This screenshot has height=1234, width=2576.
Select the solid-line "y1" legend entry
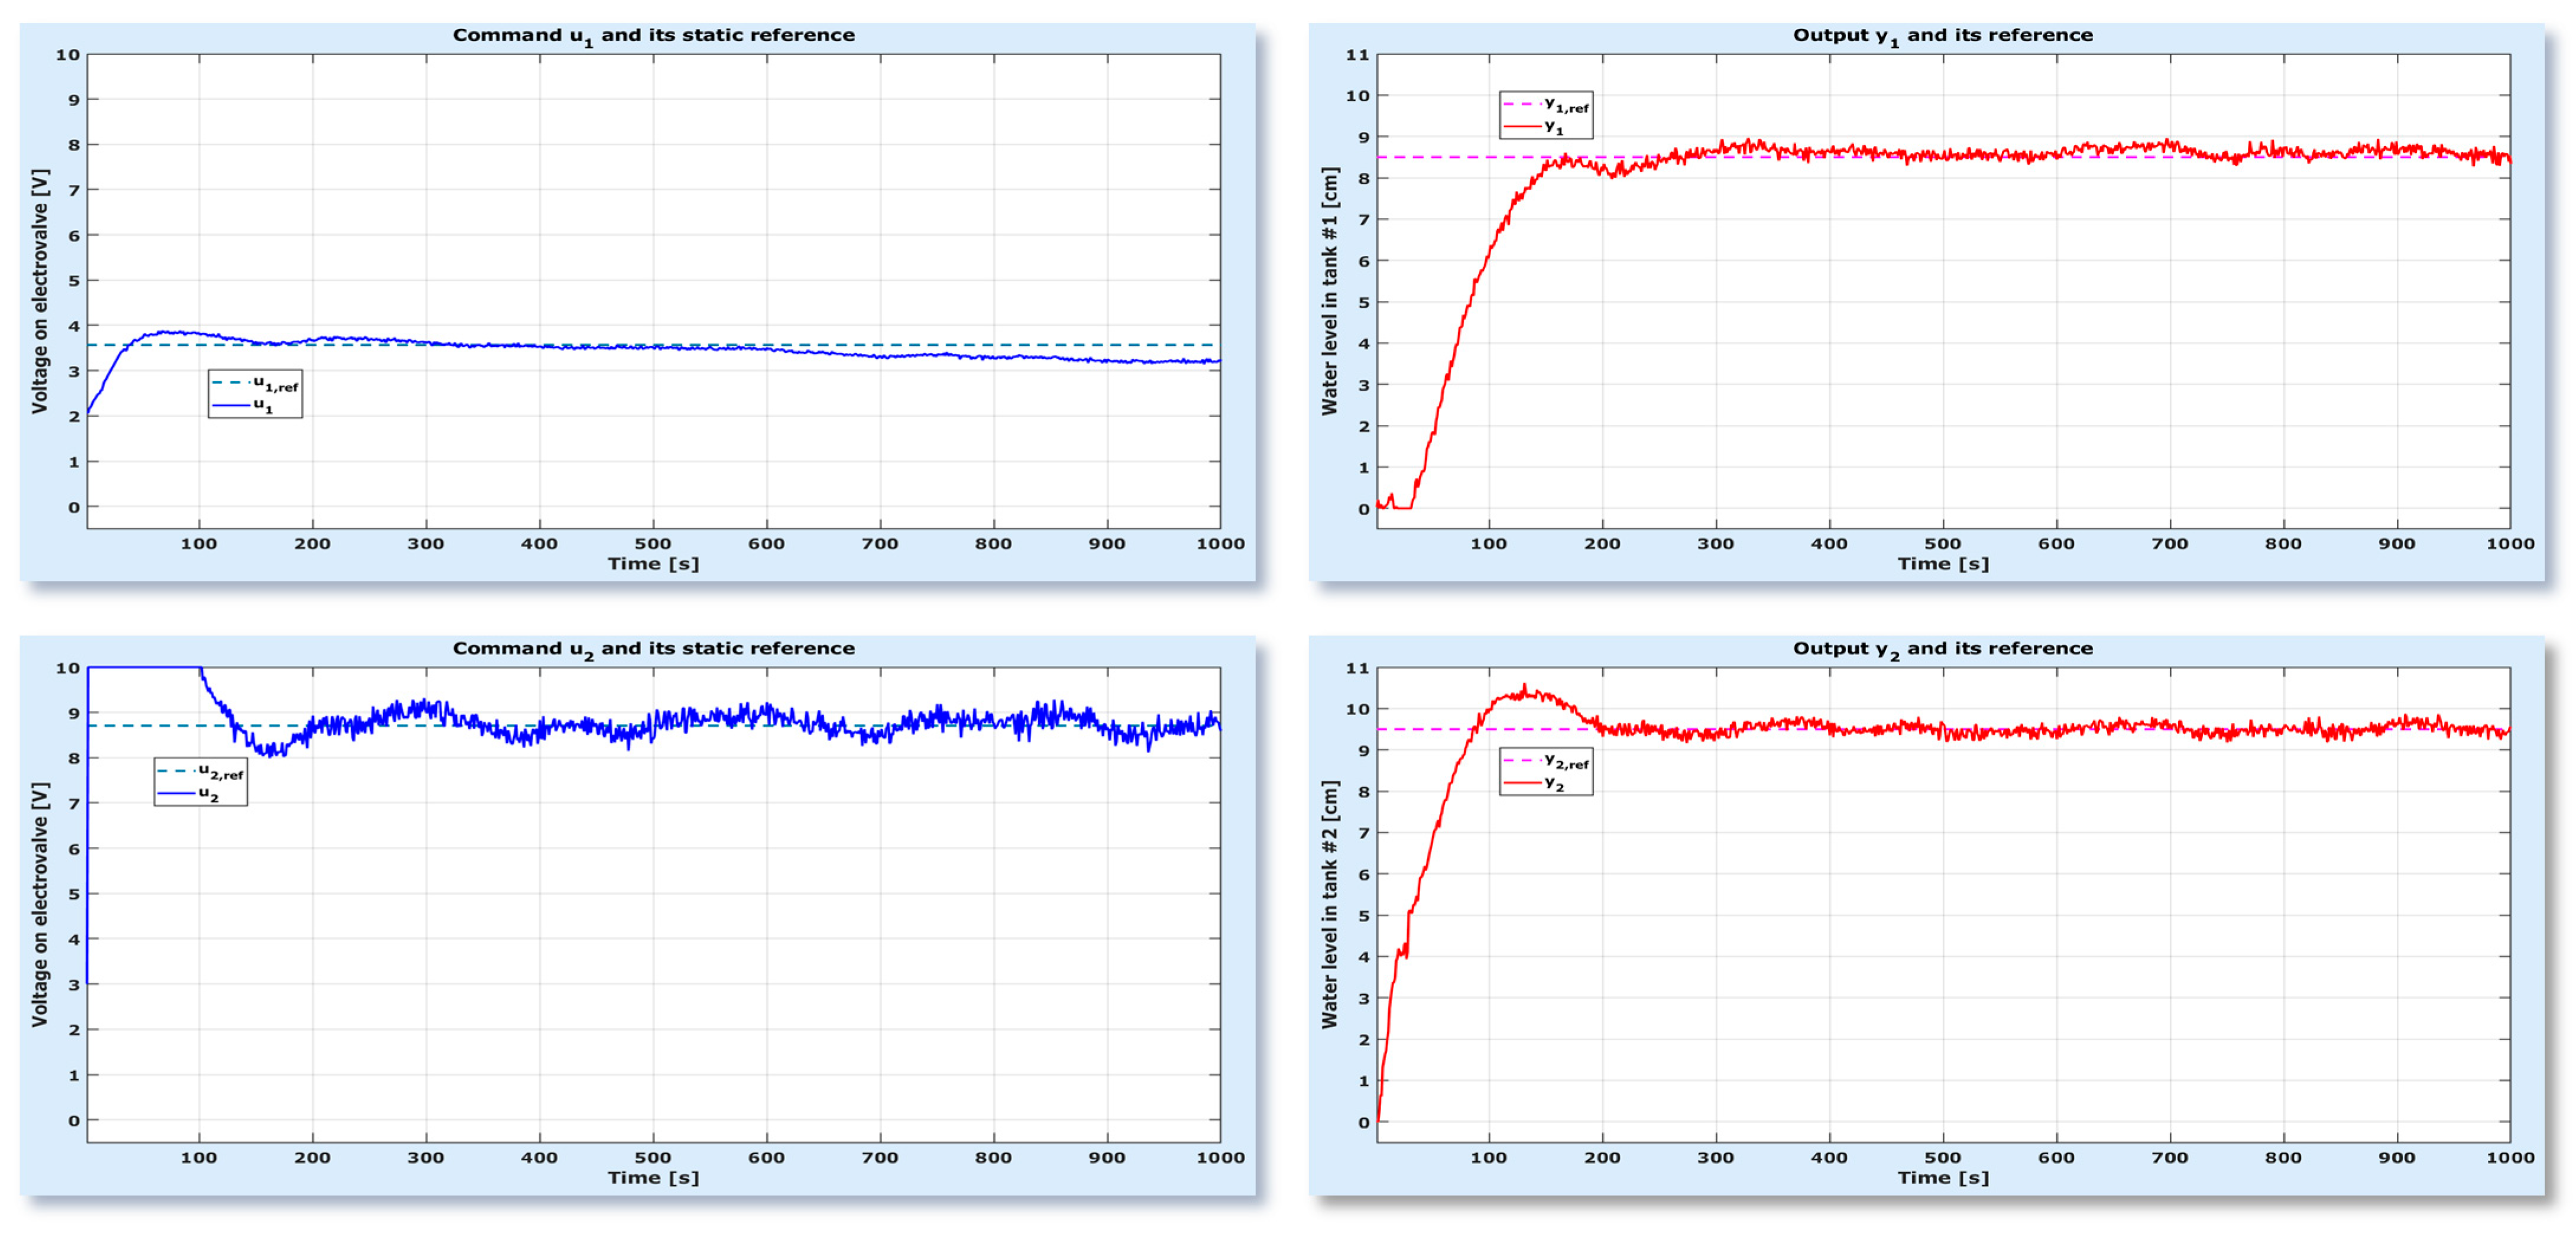1534,127
